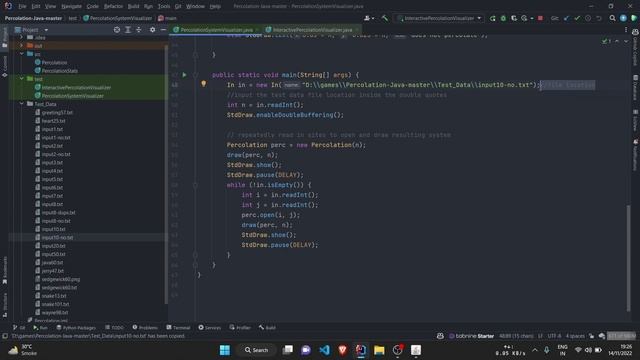This screenshot has width=640, height=360.
Task: Click Git Commit green checkmark
Action: point(577,18)
